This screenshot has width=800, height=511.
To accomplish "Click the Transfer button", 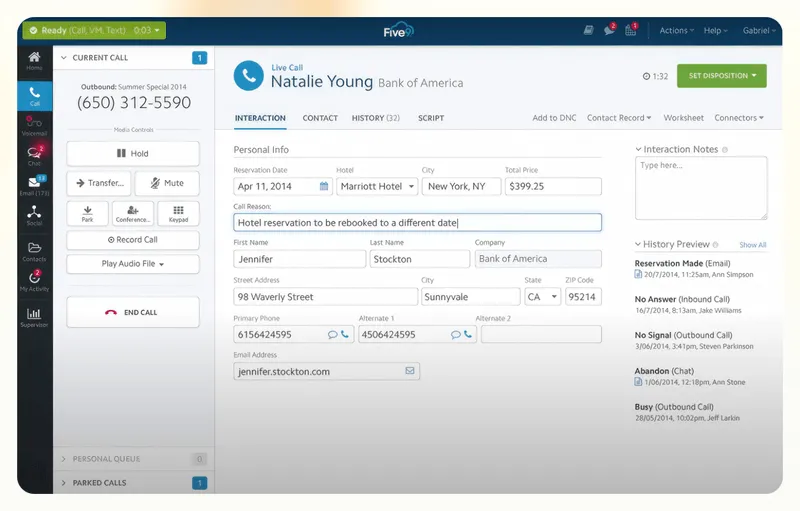I will (99, 183).
